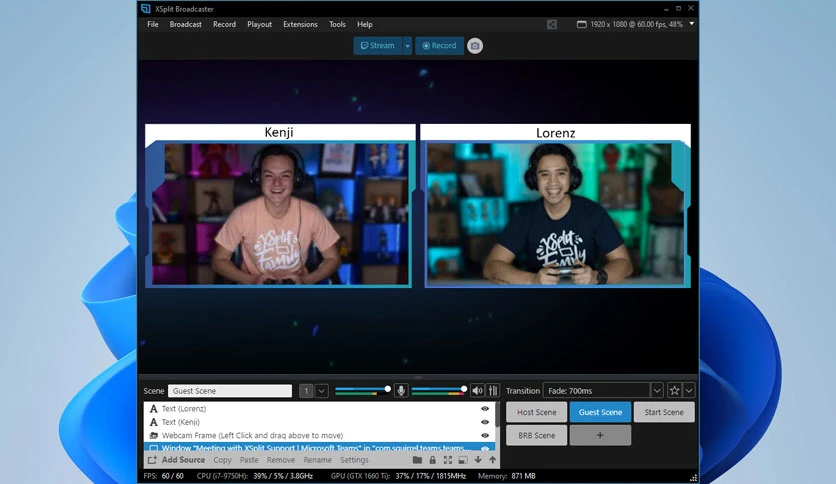
Task: Click the microphone volume slider
Action: point(363,390)
